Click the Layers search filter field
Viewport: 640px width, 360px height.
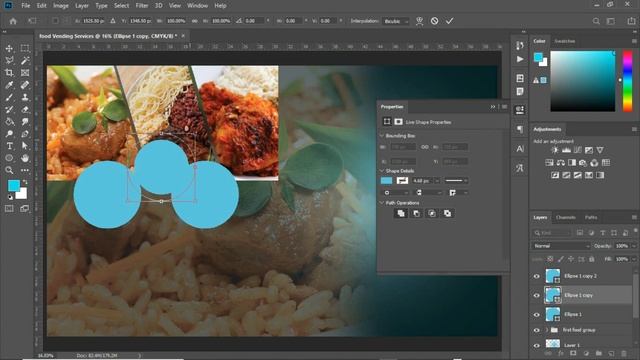[x=552, y=233]
